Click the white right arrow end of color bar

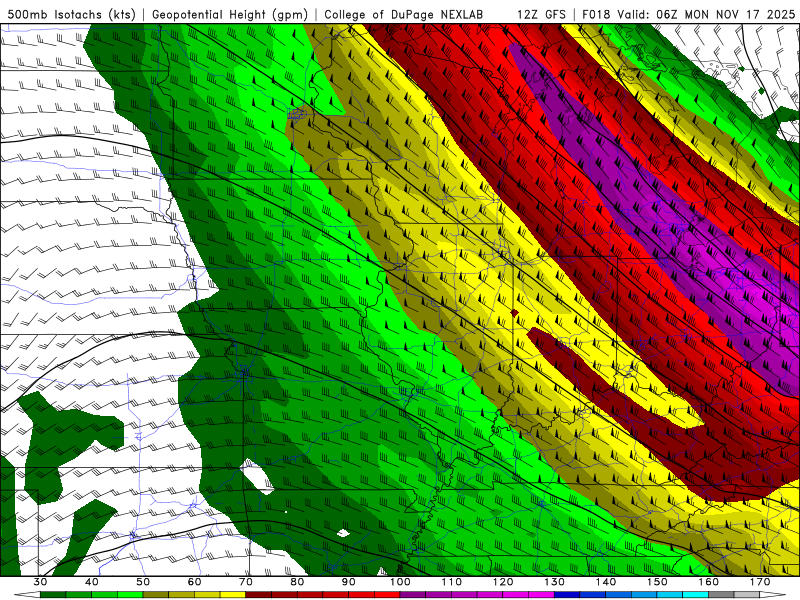[x=772, y=595]
